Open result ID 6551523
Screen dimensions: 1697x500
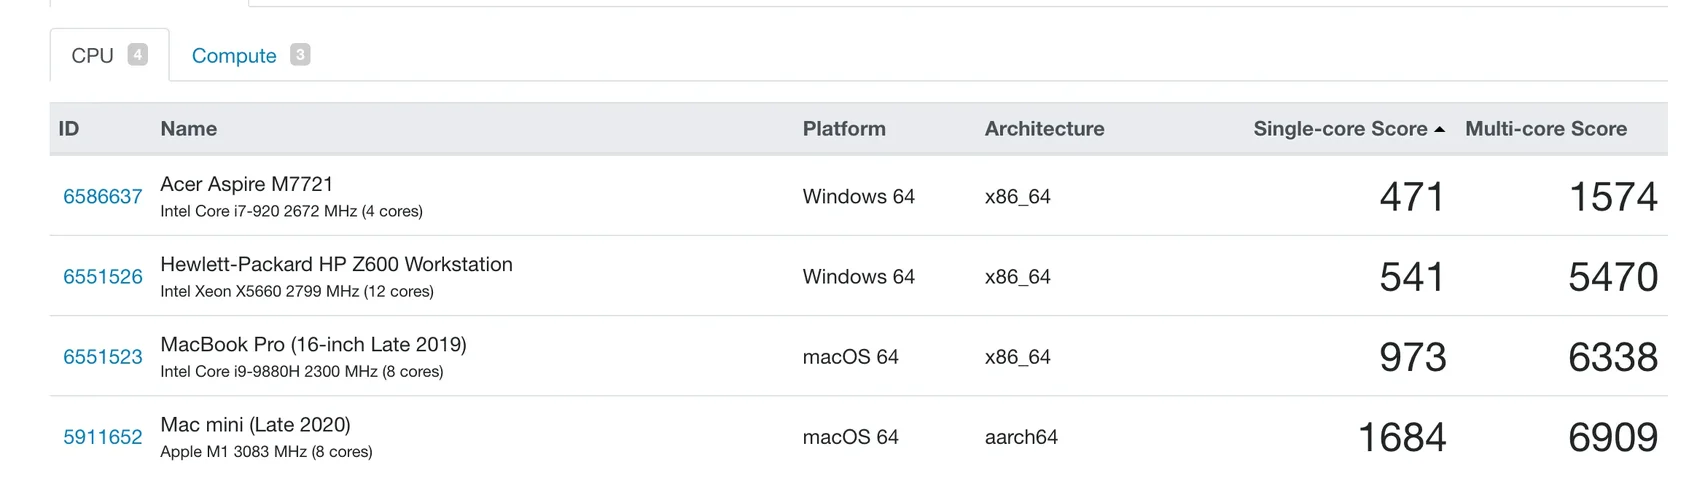(103, 357)
